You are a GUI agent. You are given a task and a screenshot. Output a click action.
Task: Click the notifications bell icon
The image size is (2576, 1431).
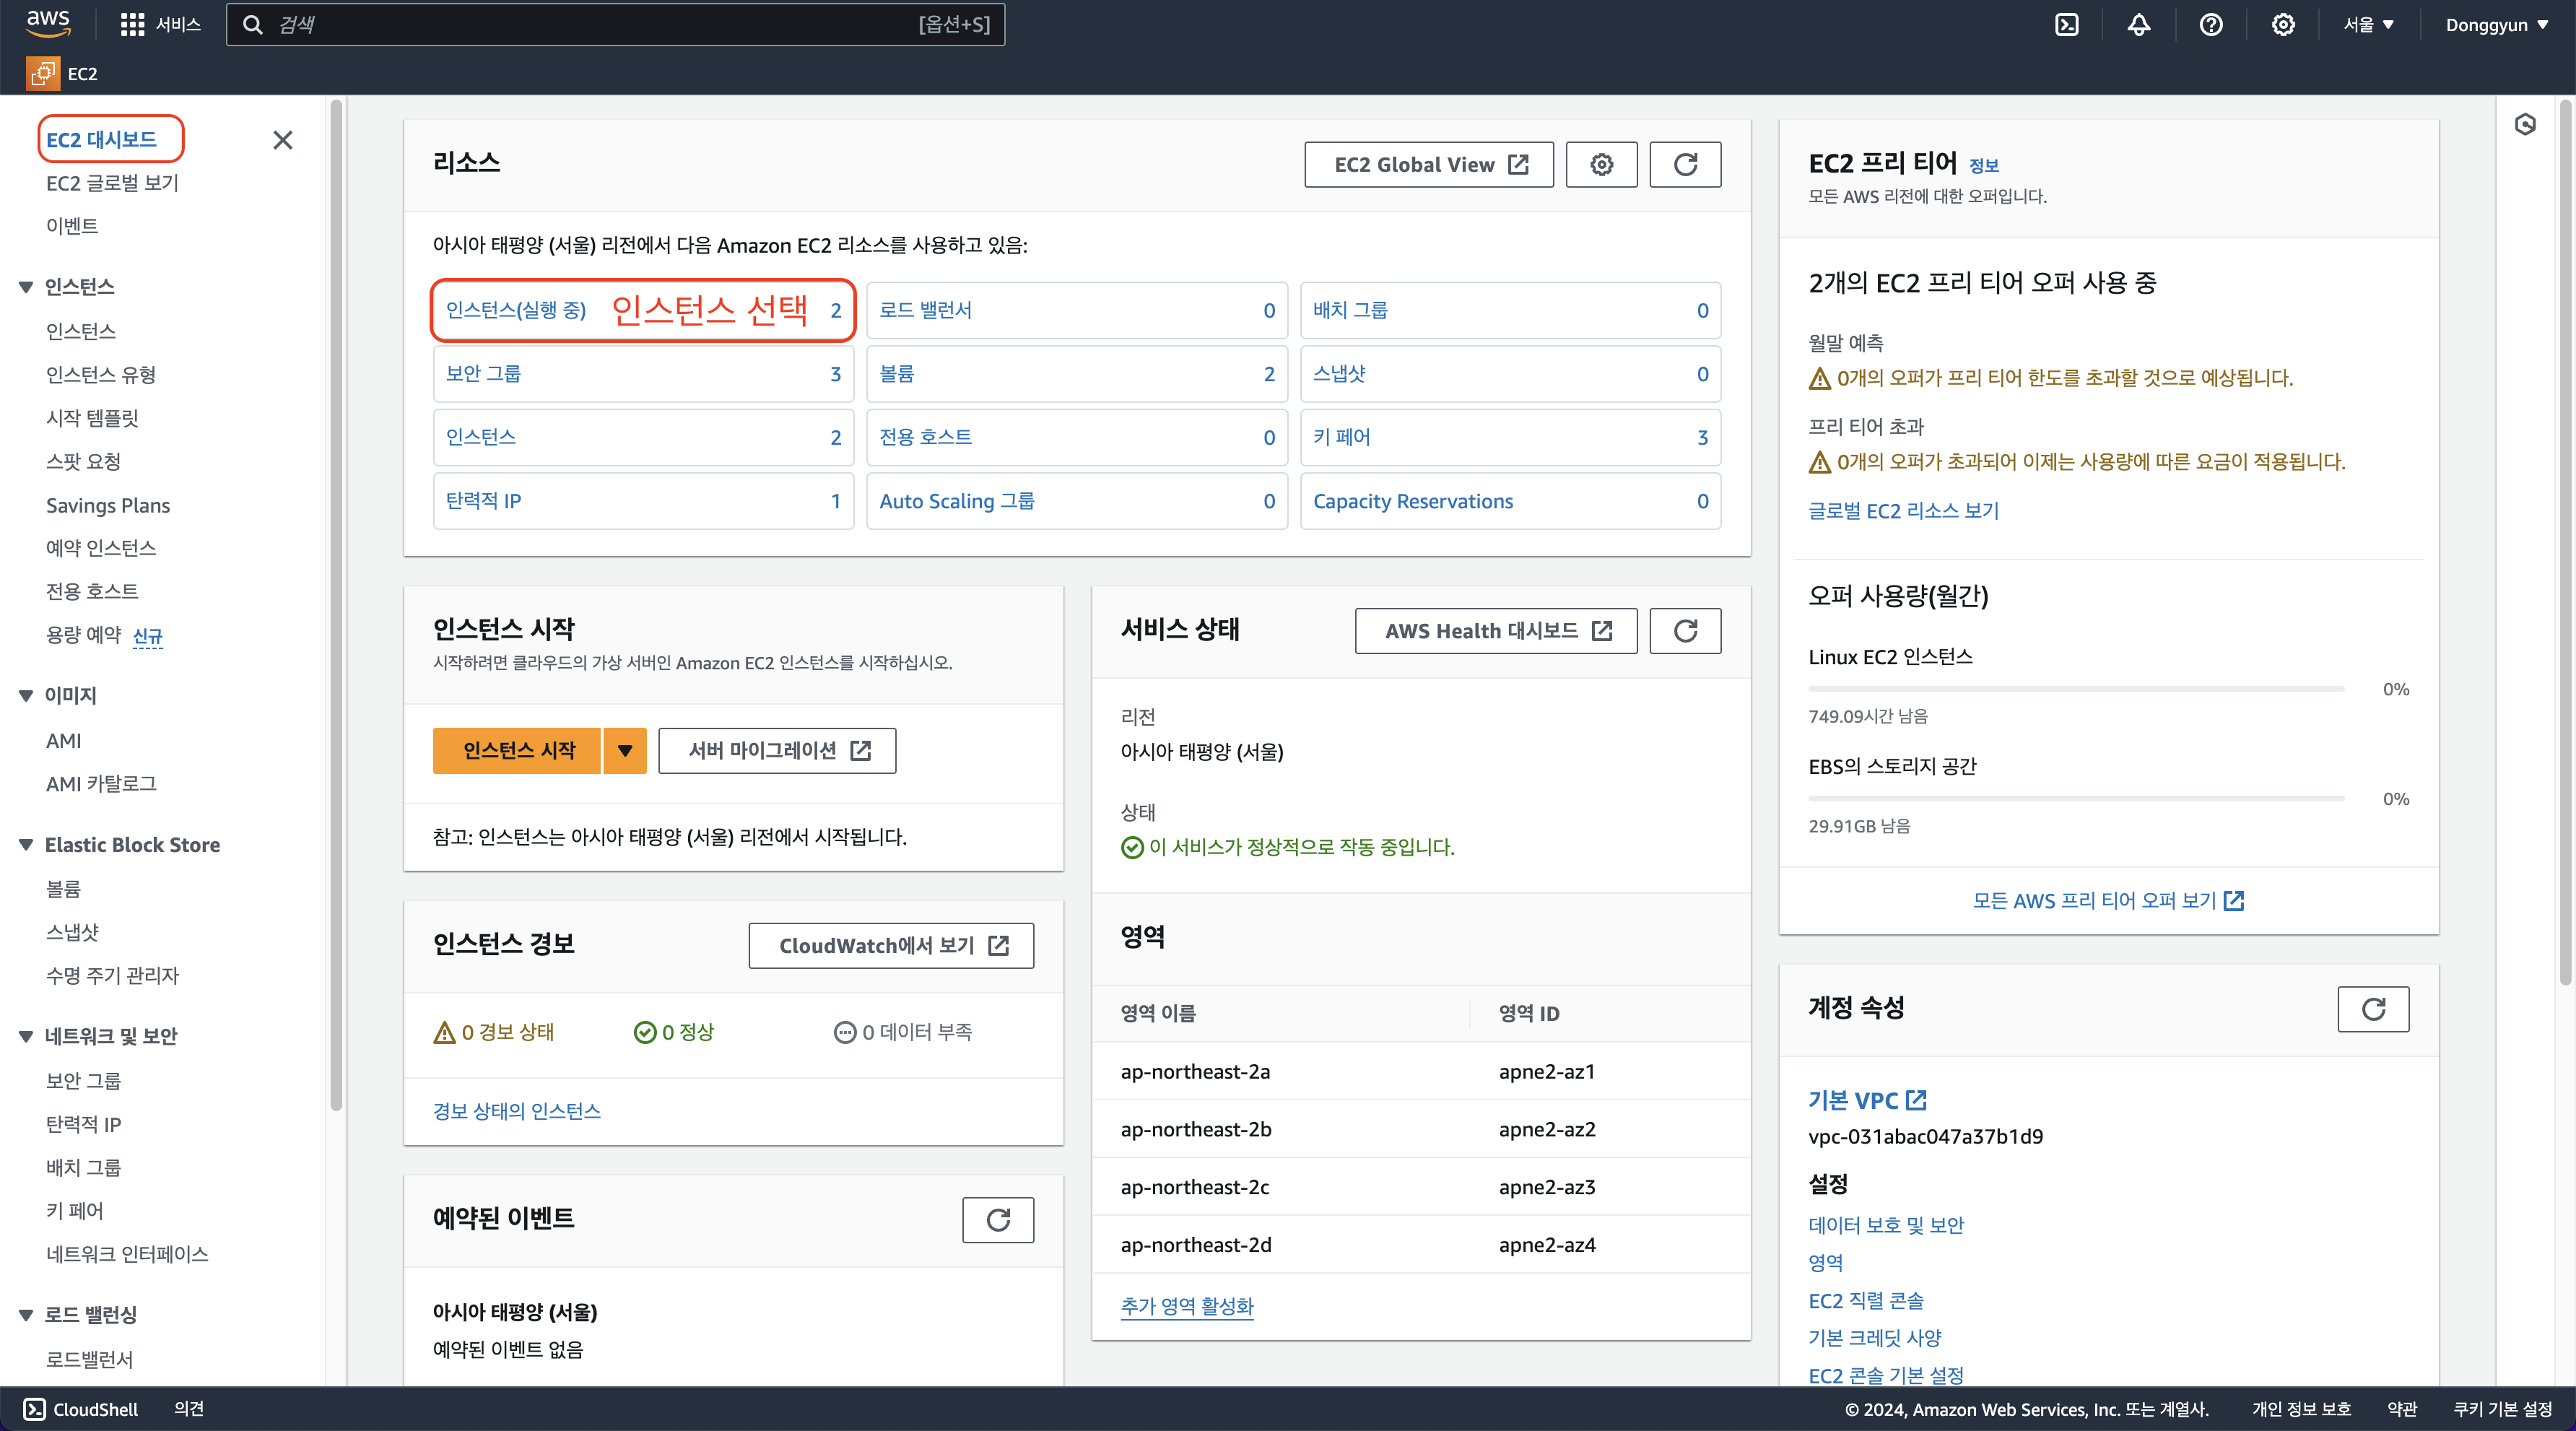(x=2138, y=25)
